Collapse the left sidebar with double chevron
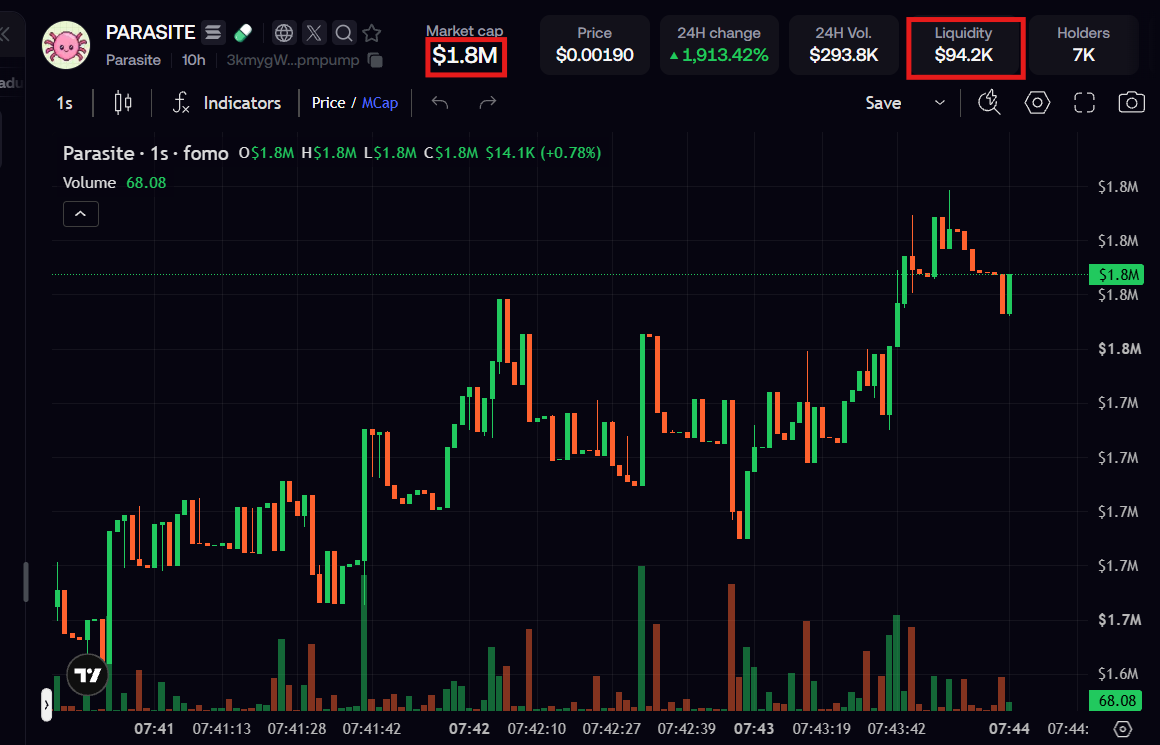 4,33
